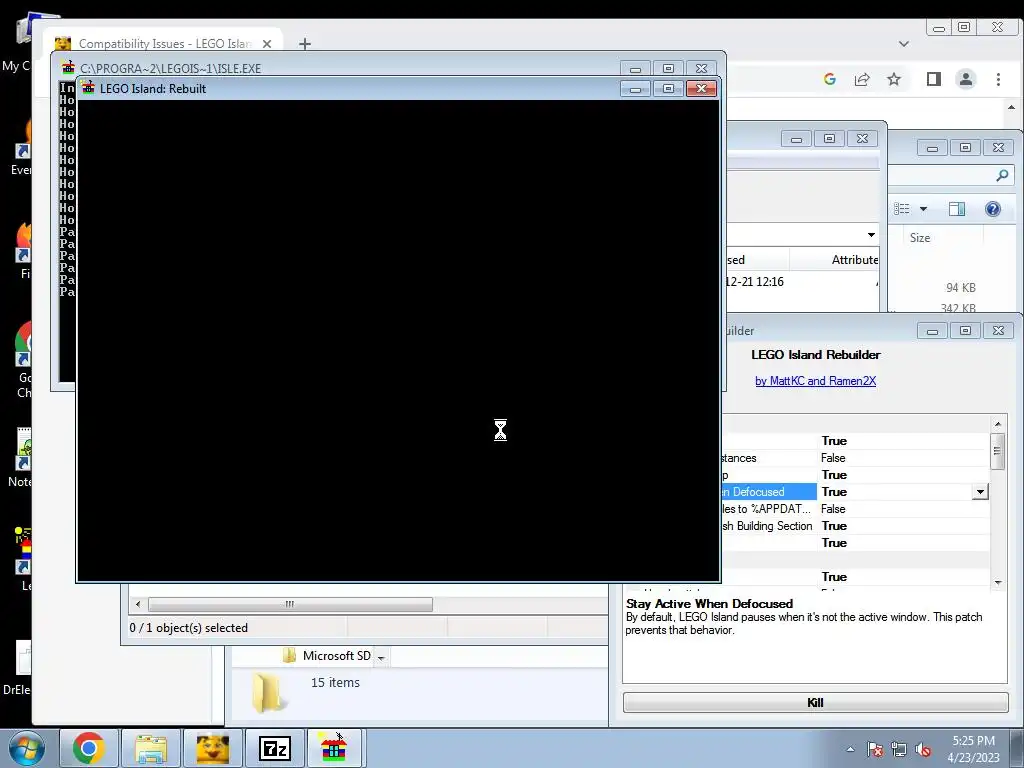Screen dimensions: 1024x768
Task: Select the Compatibility Issues - LEGO Island tab
Action: 165,43
